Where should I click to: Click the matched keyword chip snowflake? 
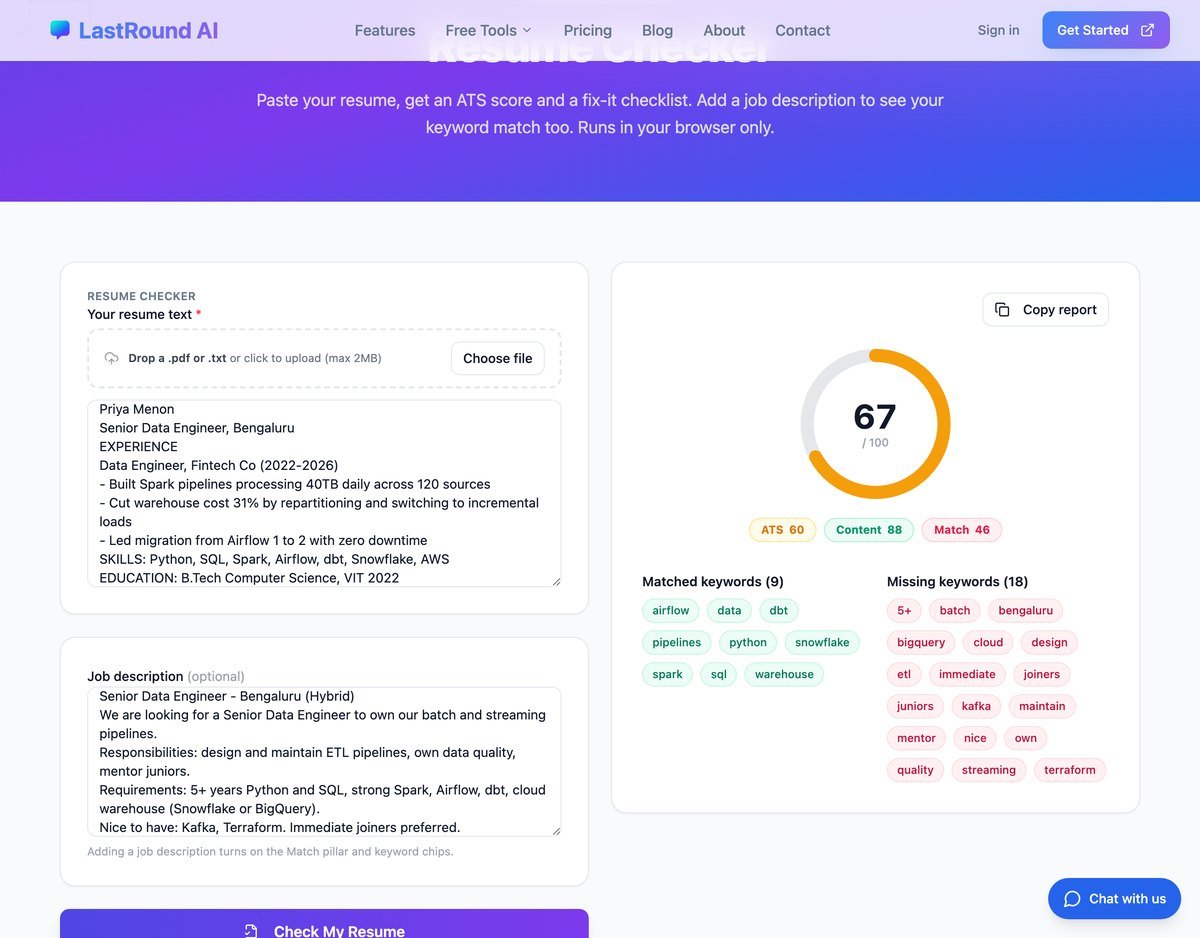coord(822,642)
